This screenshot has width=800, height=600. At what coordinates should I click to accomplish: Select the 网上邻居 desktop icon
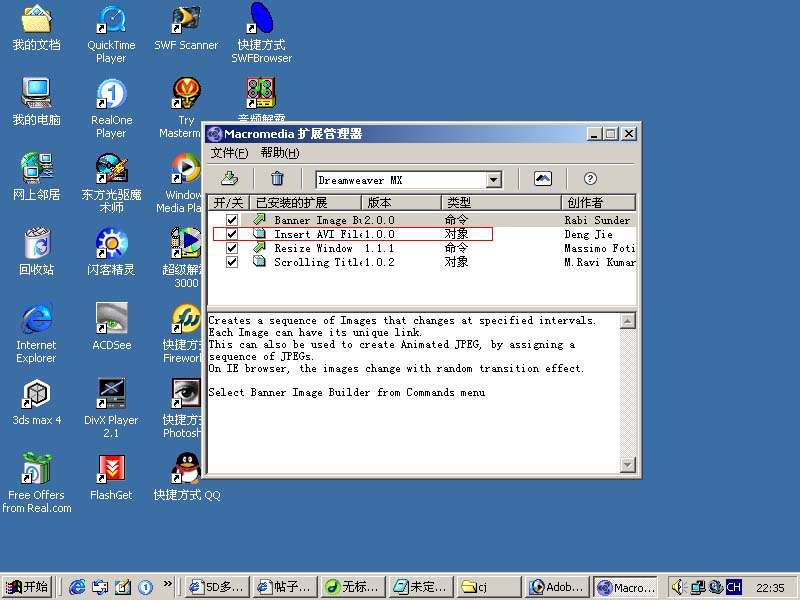(36, 177)
